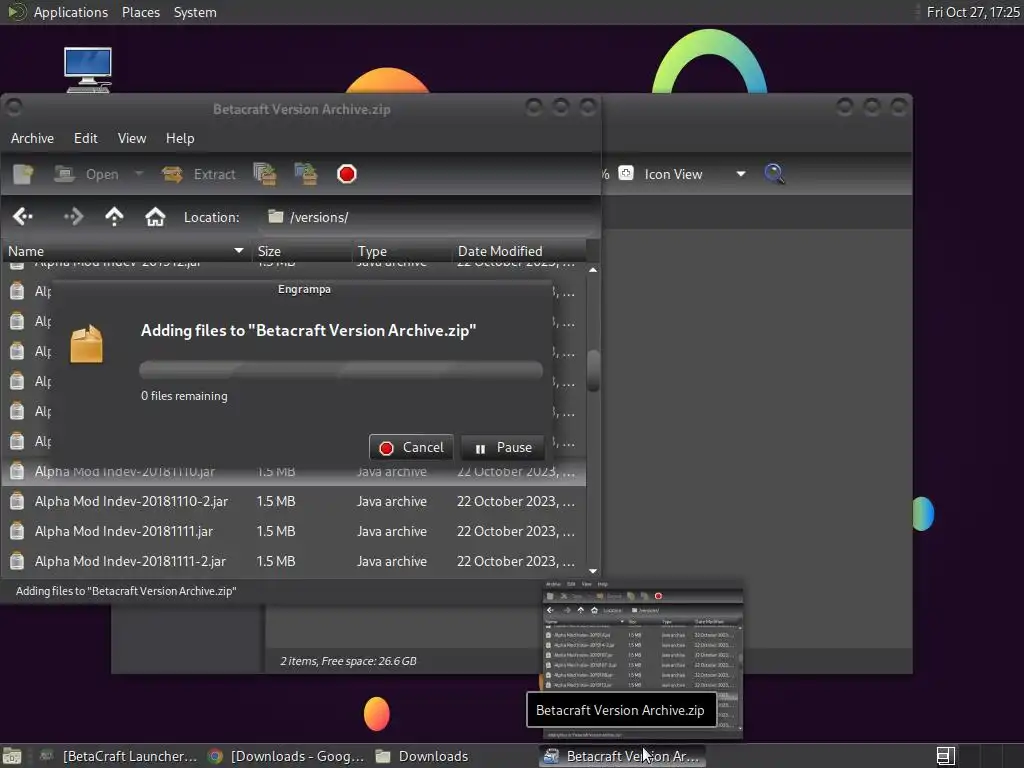1024x768 pixels.
Task: Pause the adding files operation
Action: [503, 447]
